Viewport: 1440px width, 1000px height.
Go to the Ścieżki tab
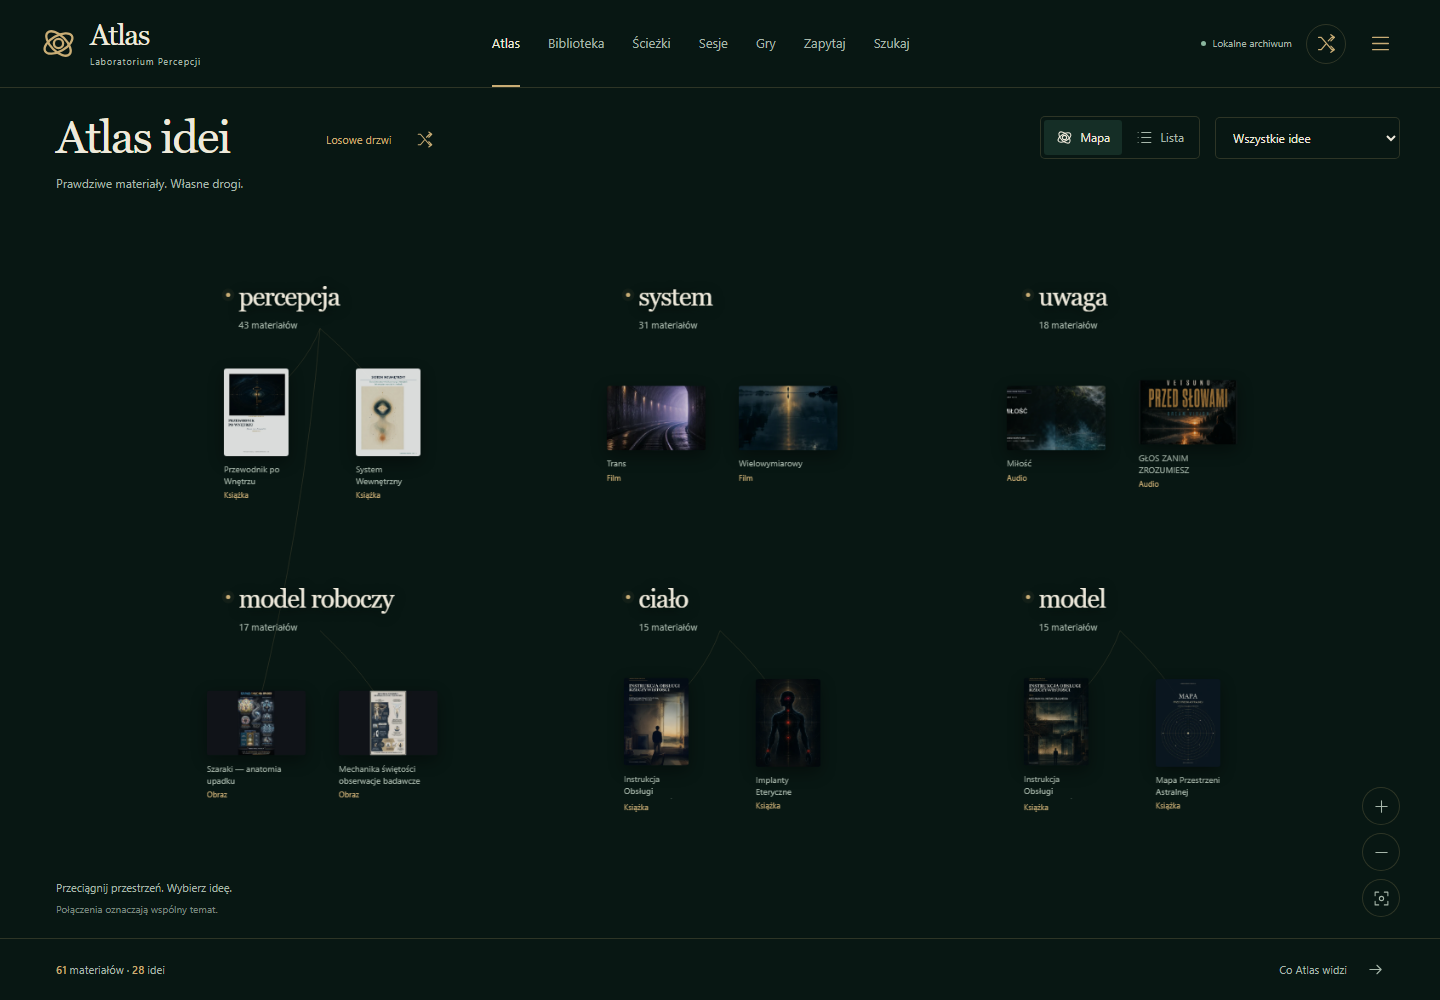[x=651, y=44]
